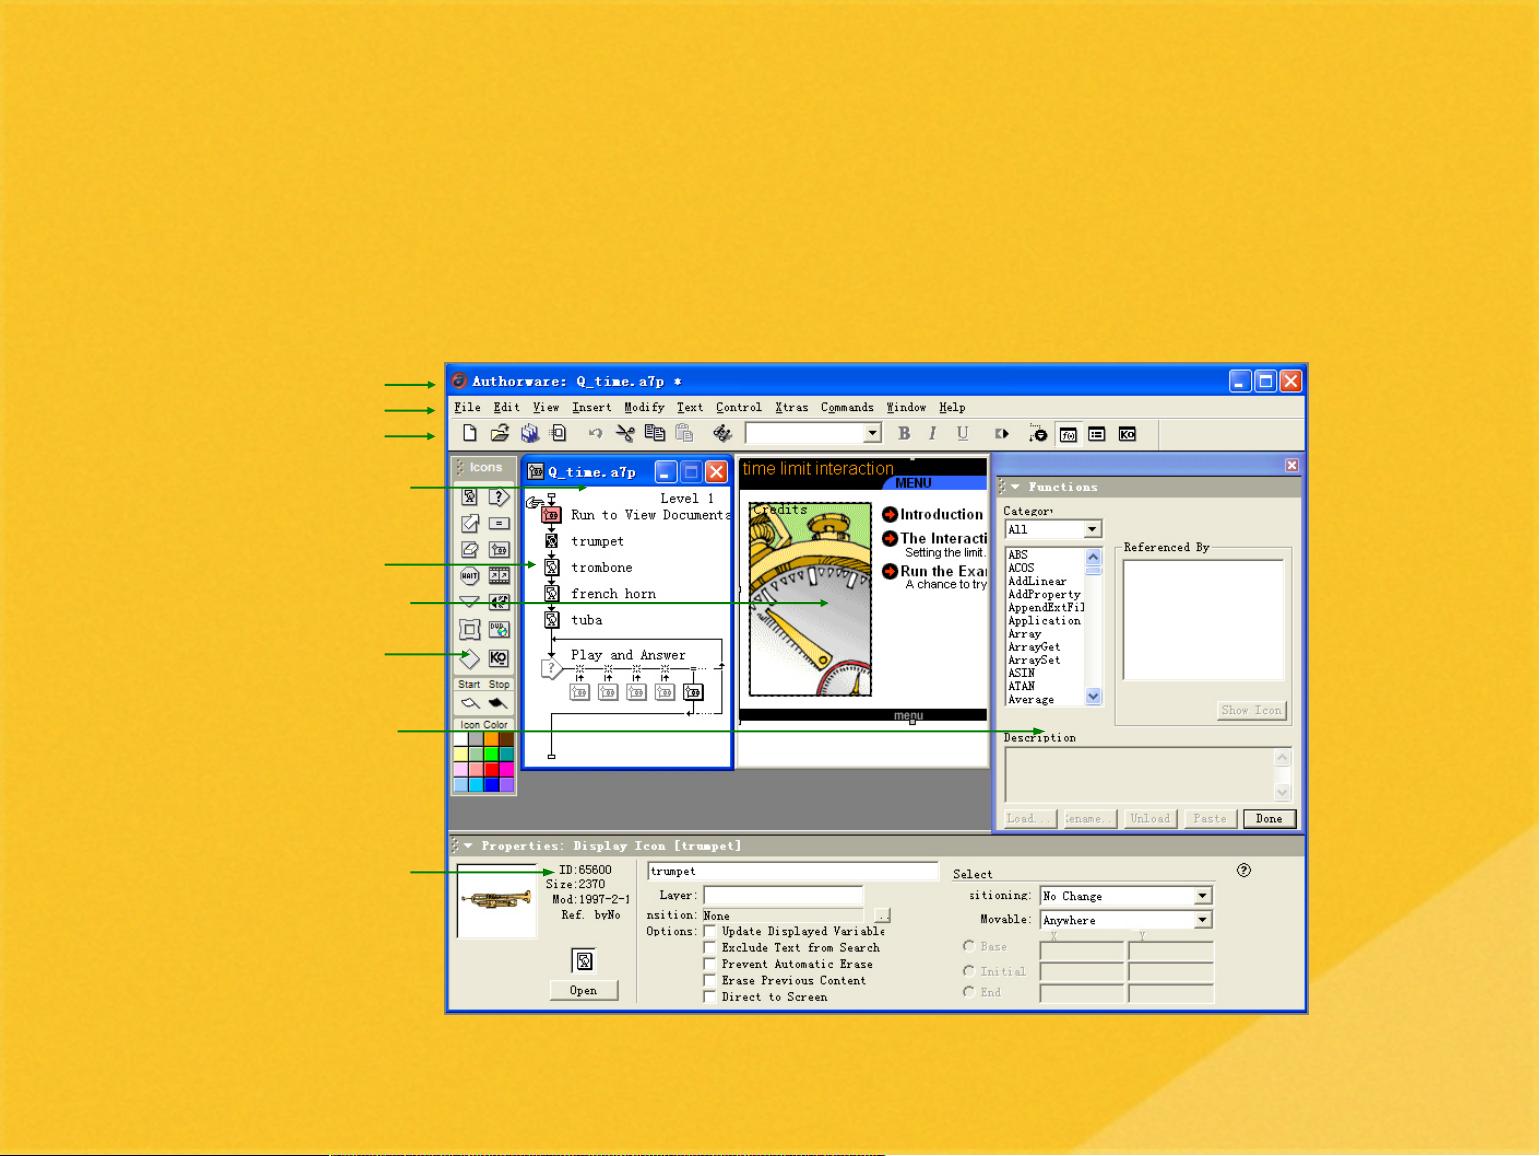Expand the Positioning dropdown showing No Change
Viewport: 1540px width, 1156px height.
(x=1203, y=896)
